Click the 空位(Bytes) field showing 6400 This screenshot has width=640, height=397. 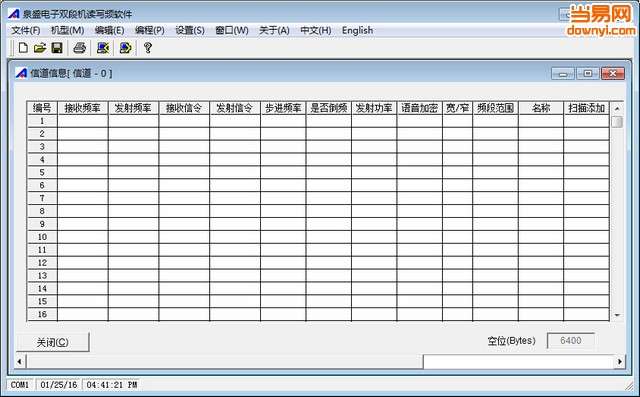[571, 341]
